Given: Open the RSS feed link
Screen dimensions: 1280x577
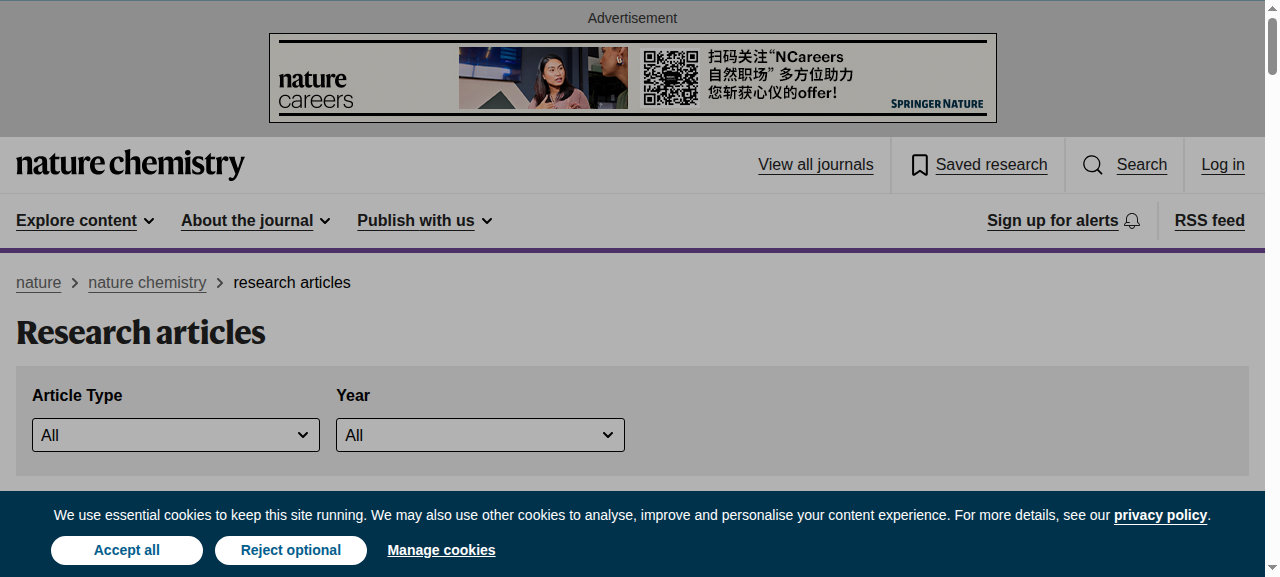Looking at the screenshot, I should click(1210, 221).
